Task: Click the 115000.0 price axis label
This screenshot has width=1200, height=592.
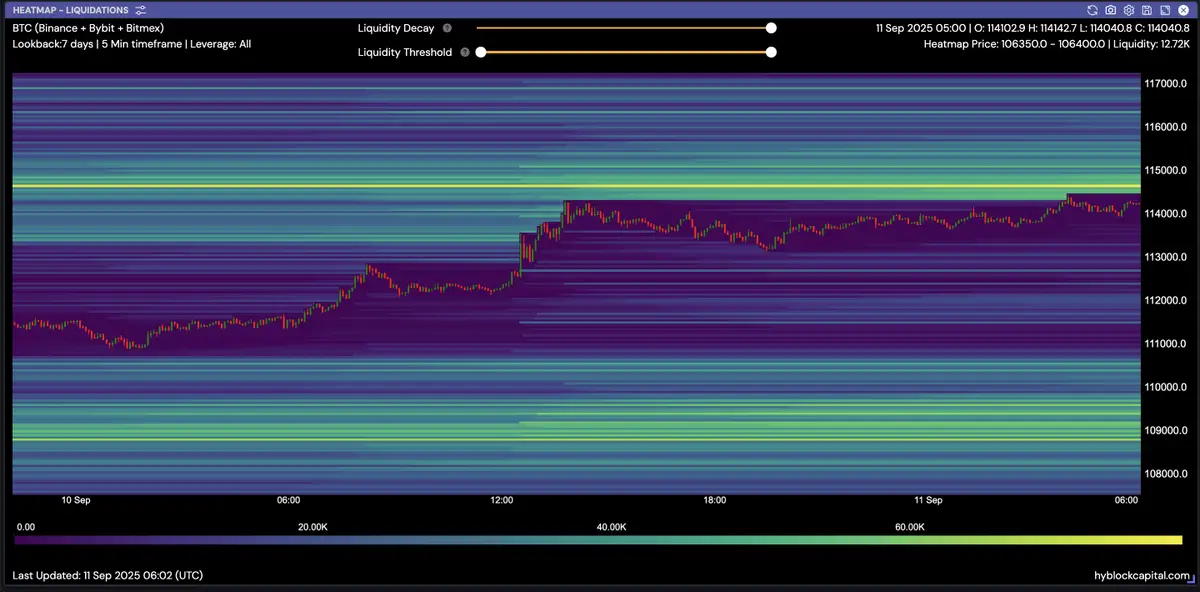Action: [1164, 170]
